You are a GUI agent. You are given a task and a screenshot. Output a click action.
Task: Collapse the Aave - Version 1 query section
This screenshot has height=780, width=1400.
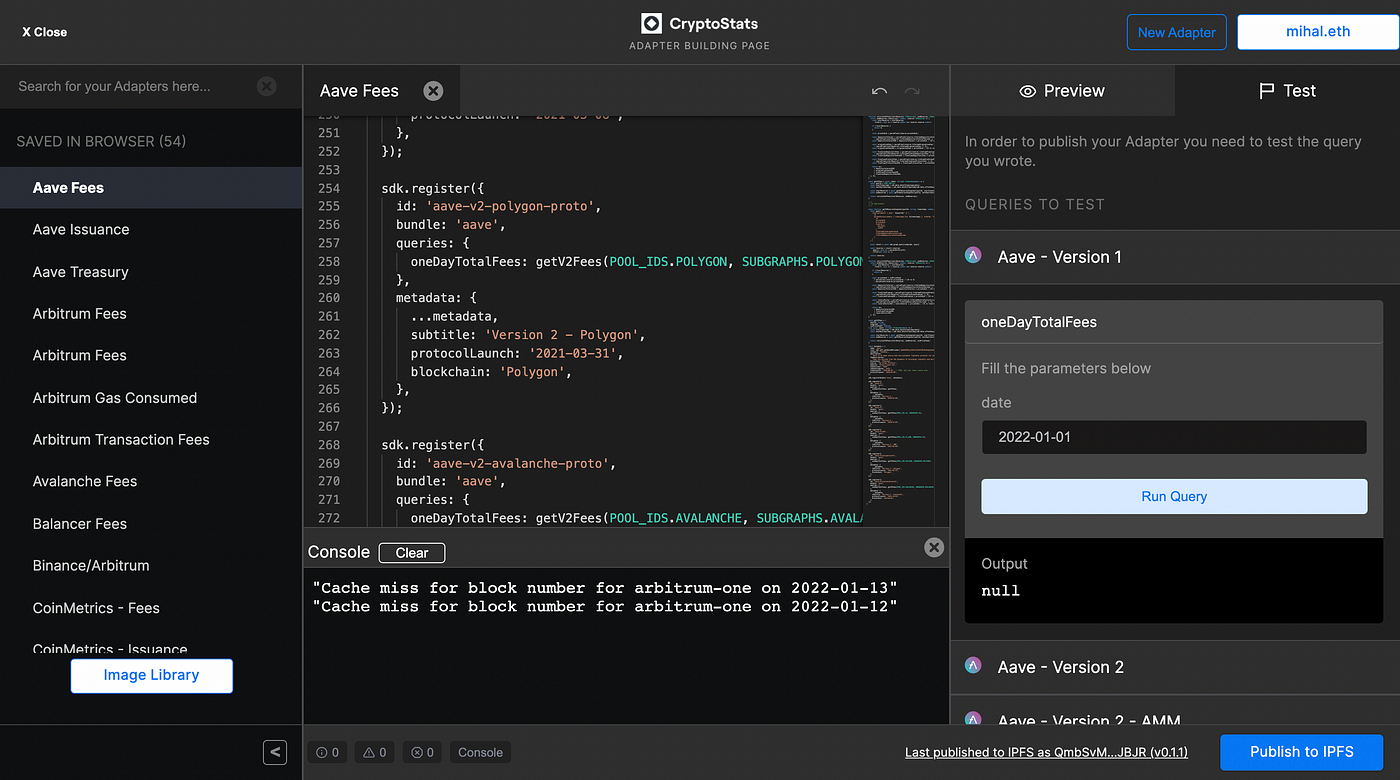[1175, 257]
